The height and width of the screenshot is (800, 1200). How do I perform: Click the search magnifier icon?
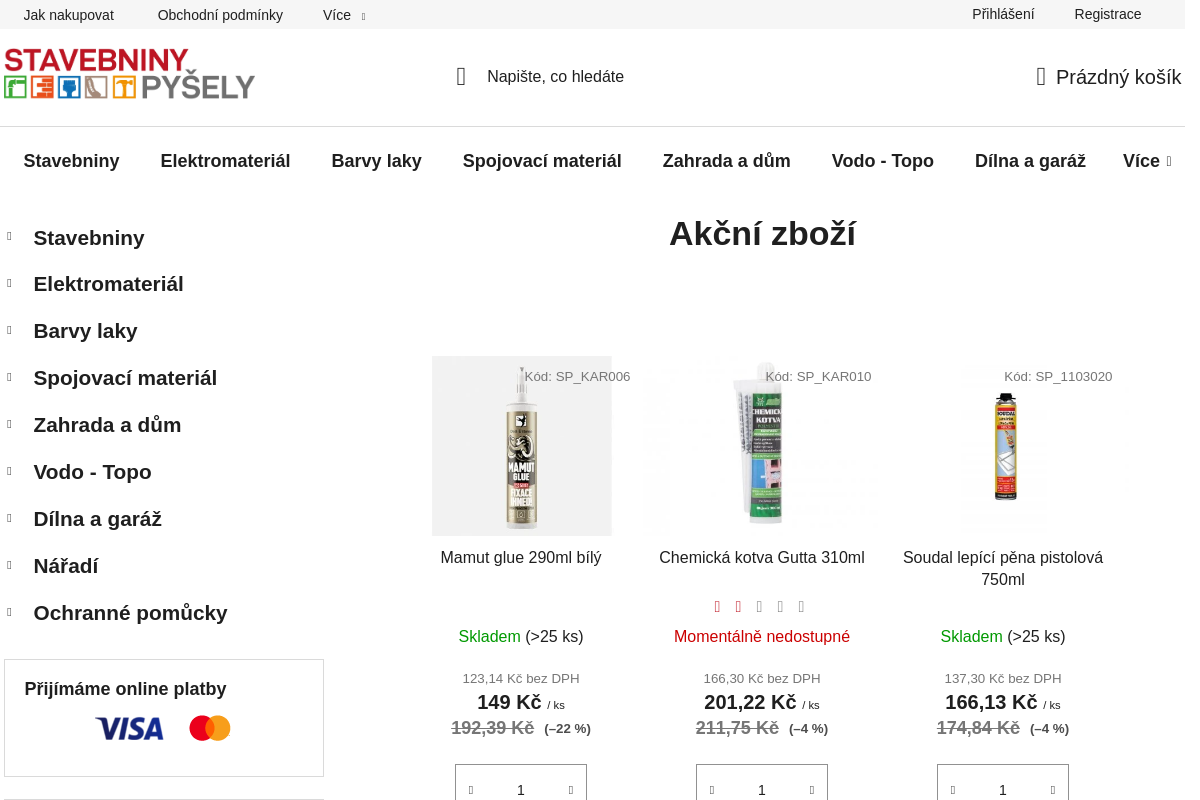[x=461, y=77]
